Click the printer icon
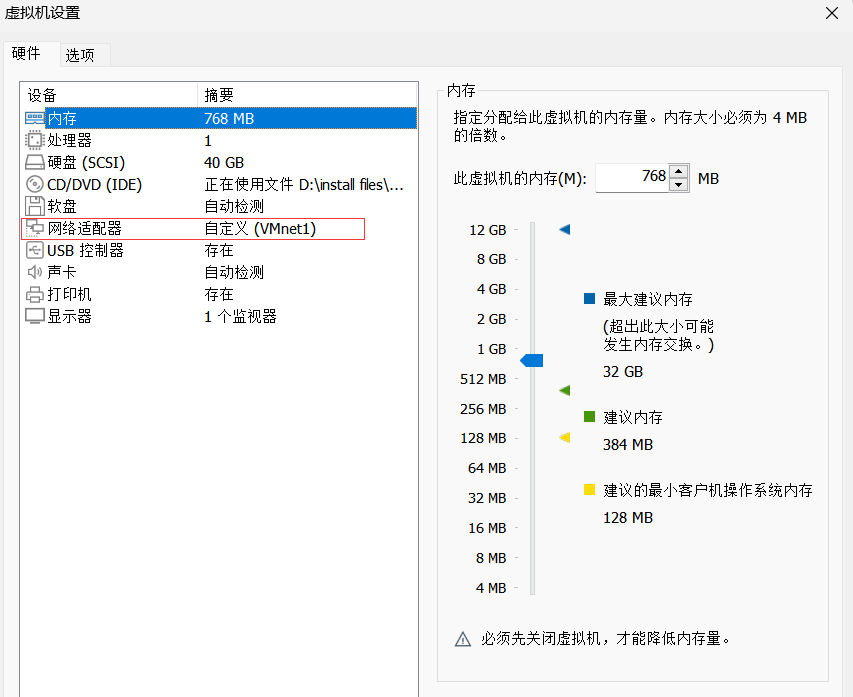 pyautogui.click(x=35, y=294)
